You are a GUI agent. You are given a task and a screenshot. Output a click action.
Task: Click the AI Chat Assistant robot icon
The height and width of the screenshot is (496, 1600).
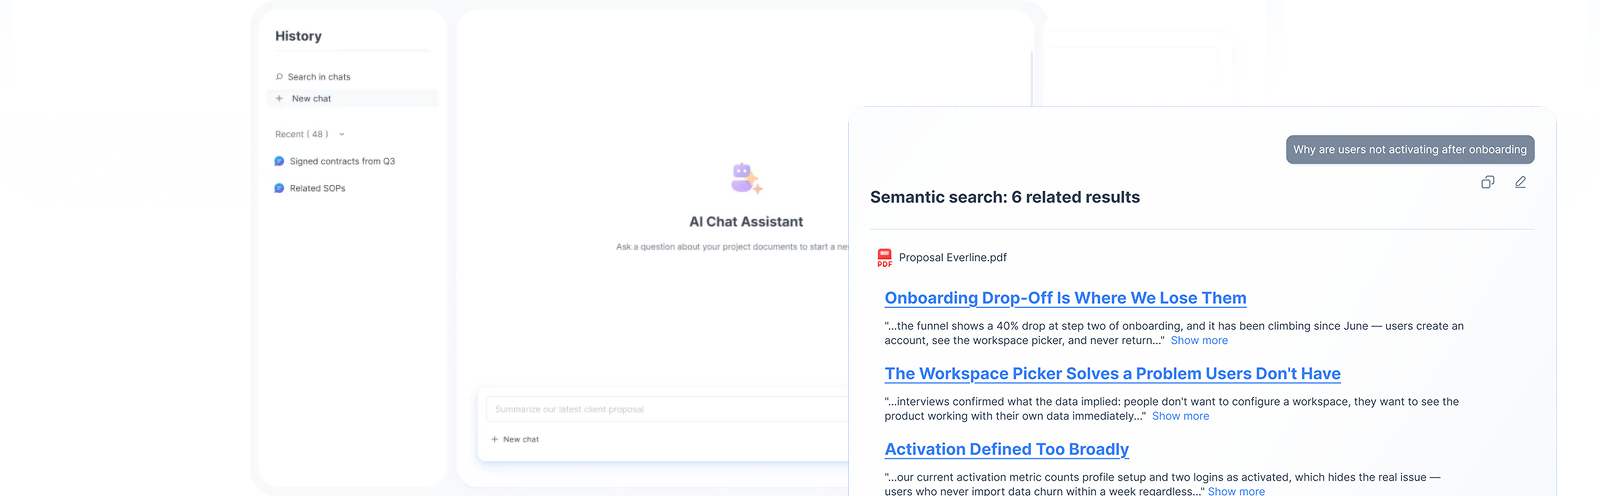click(x=746, y=179)
